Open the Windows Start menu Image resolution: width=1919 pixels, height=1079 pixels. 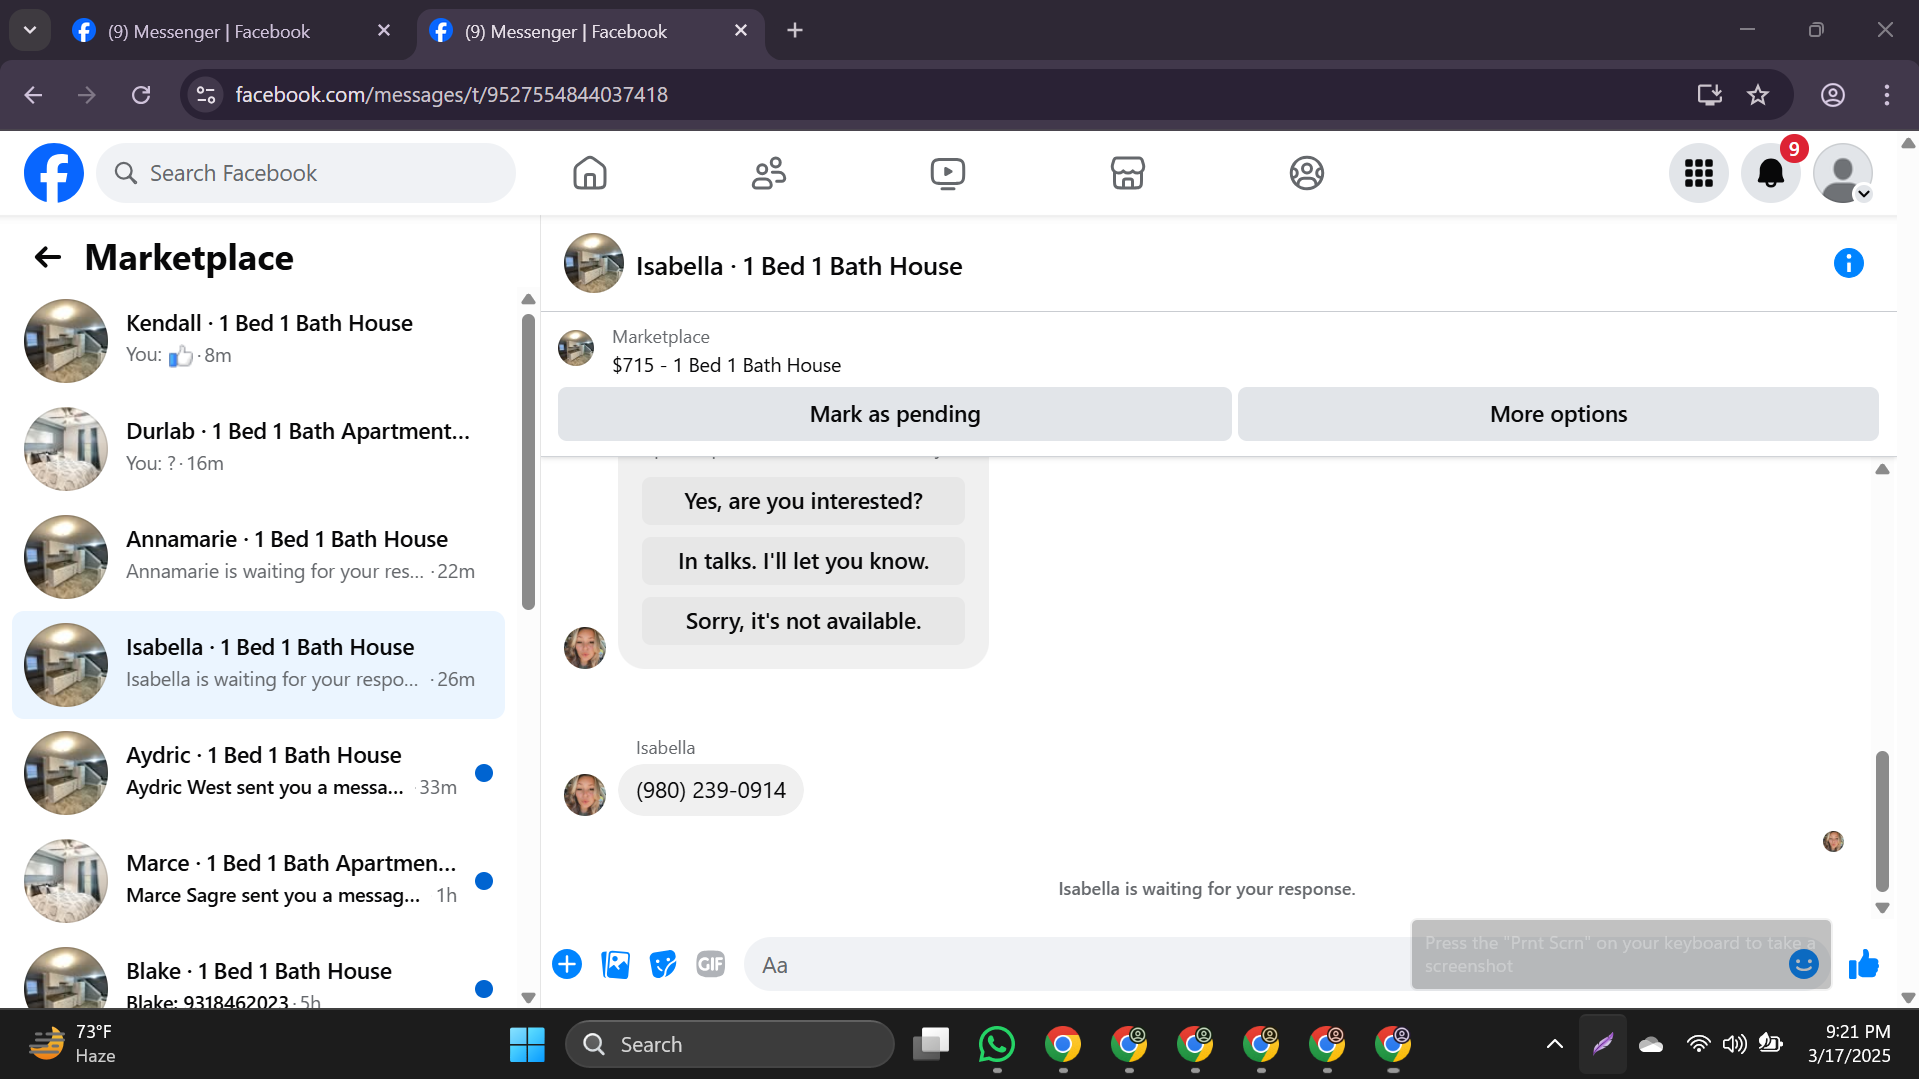(x=527, y=1044)
